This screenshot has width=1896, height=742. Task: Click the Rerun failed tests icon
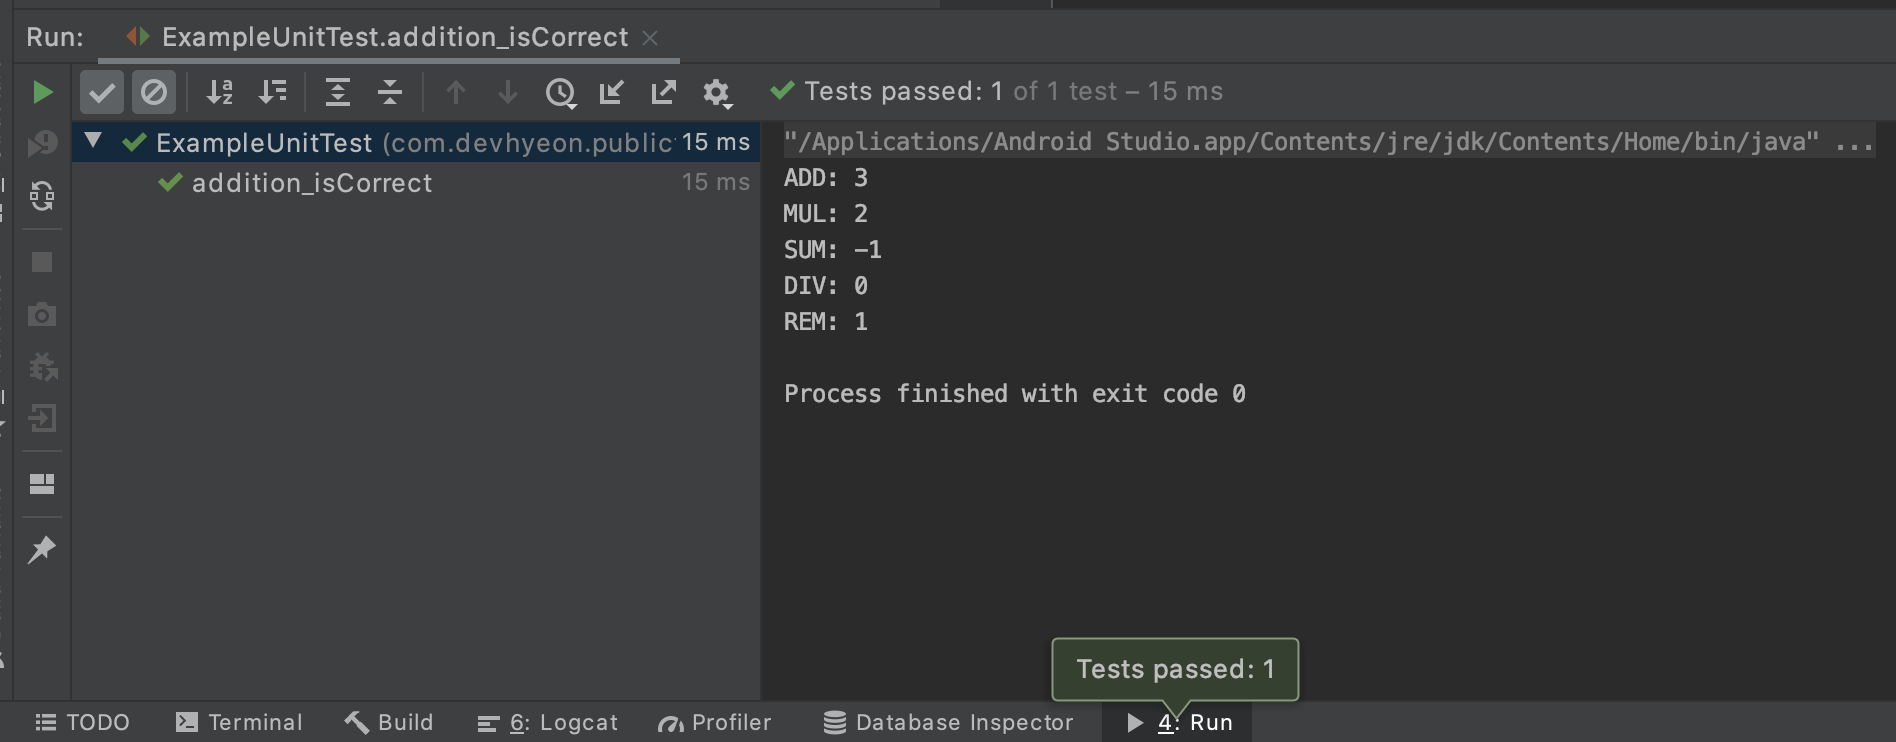pyautogui.click(x=42, y=143)
